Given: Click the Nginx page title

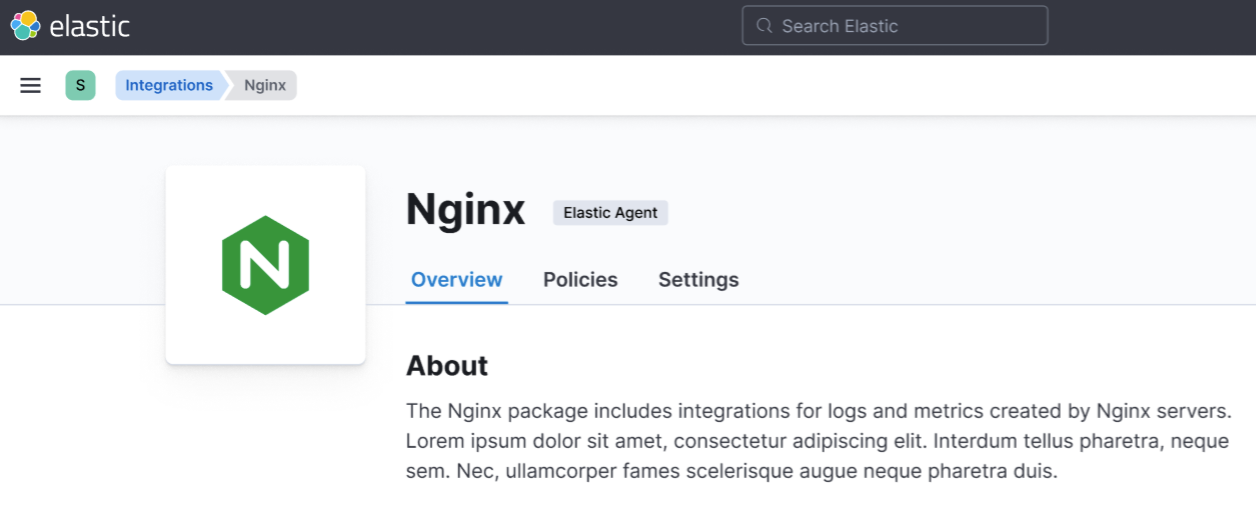Looking at the screenshot, I should pyautogui.click(x=465, y=210).
